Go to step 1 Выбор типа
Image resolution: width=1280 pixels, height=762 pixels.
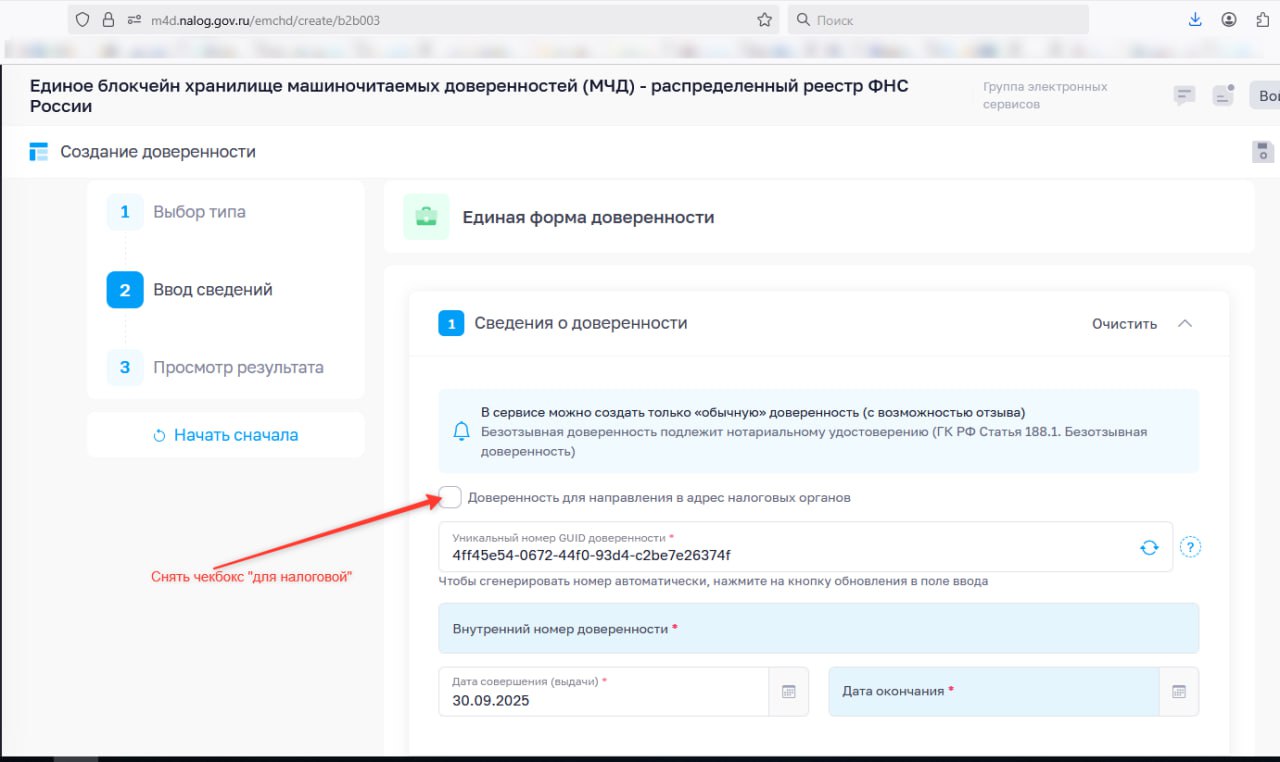[199, 212]
